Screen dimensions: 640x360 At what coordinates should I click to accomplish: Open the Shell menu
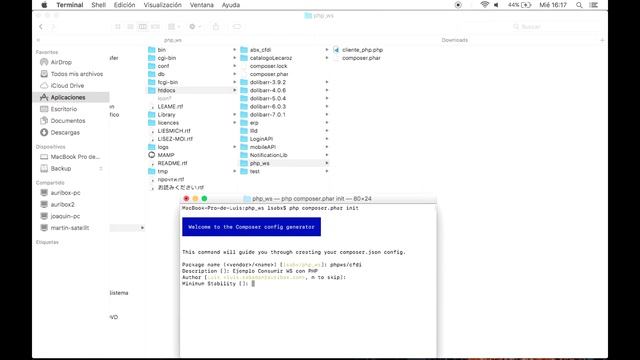pyautogui.click(x=98, y=5)
